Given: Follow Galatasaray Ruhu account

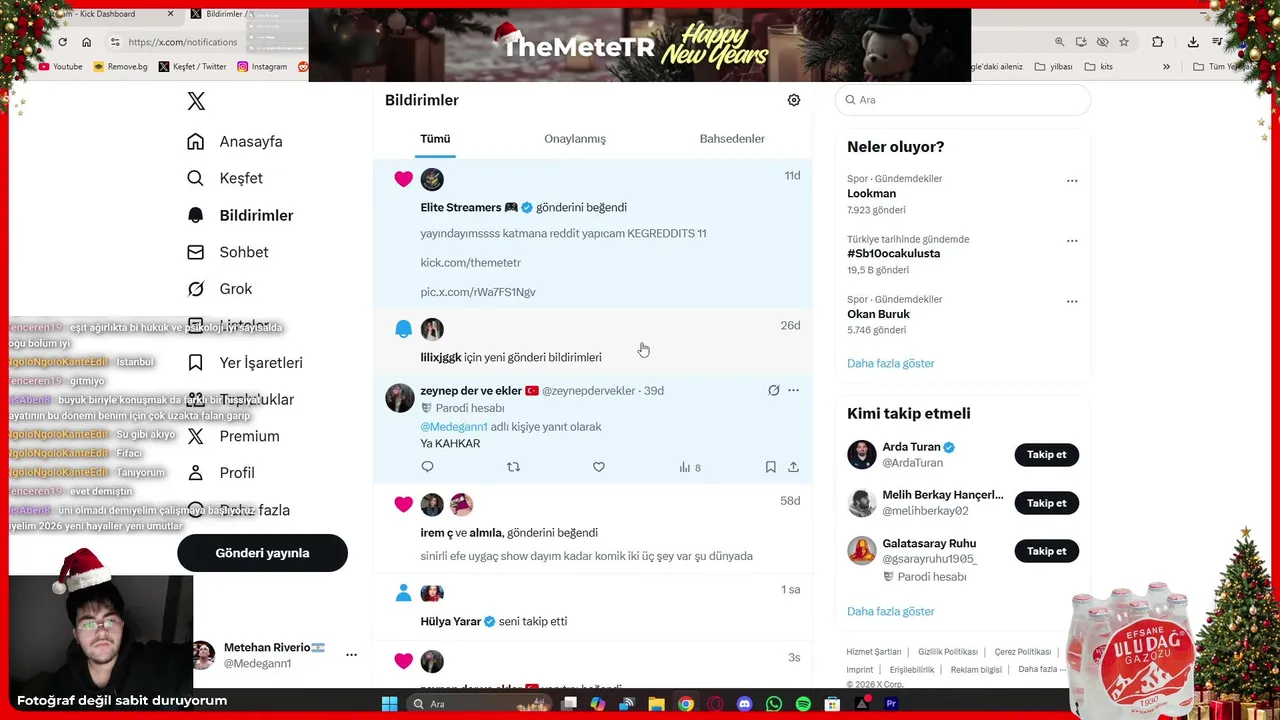Looking at the screenshot, I should [1046, 551].
